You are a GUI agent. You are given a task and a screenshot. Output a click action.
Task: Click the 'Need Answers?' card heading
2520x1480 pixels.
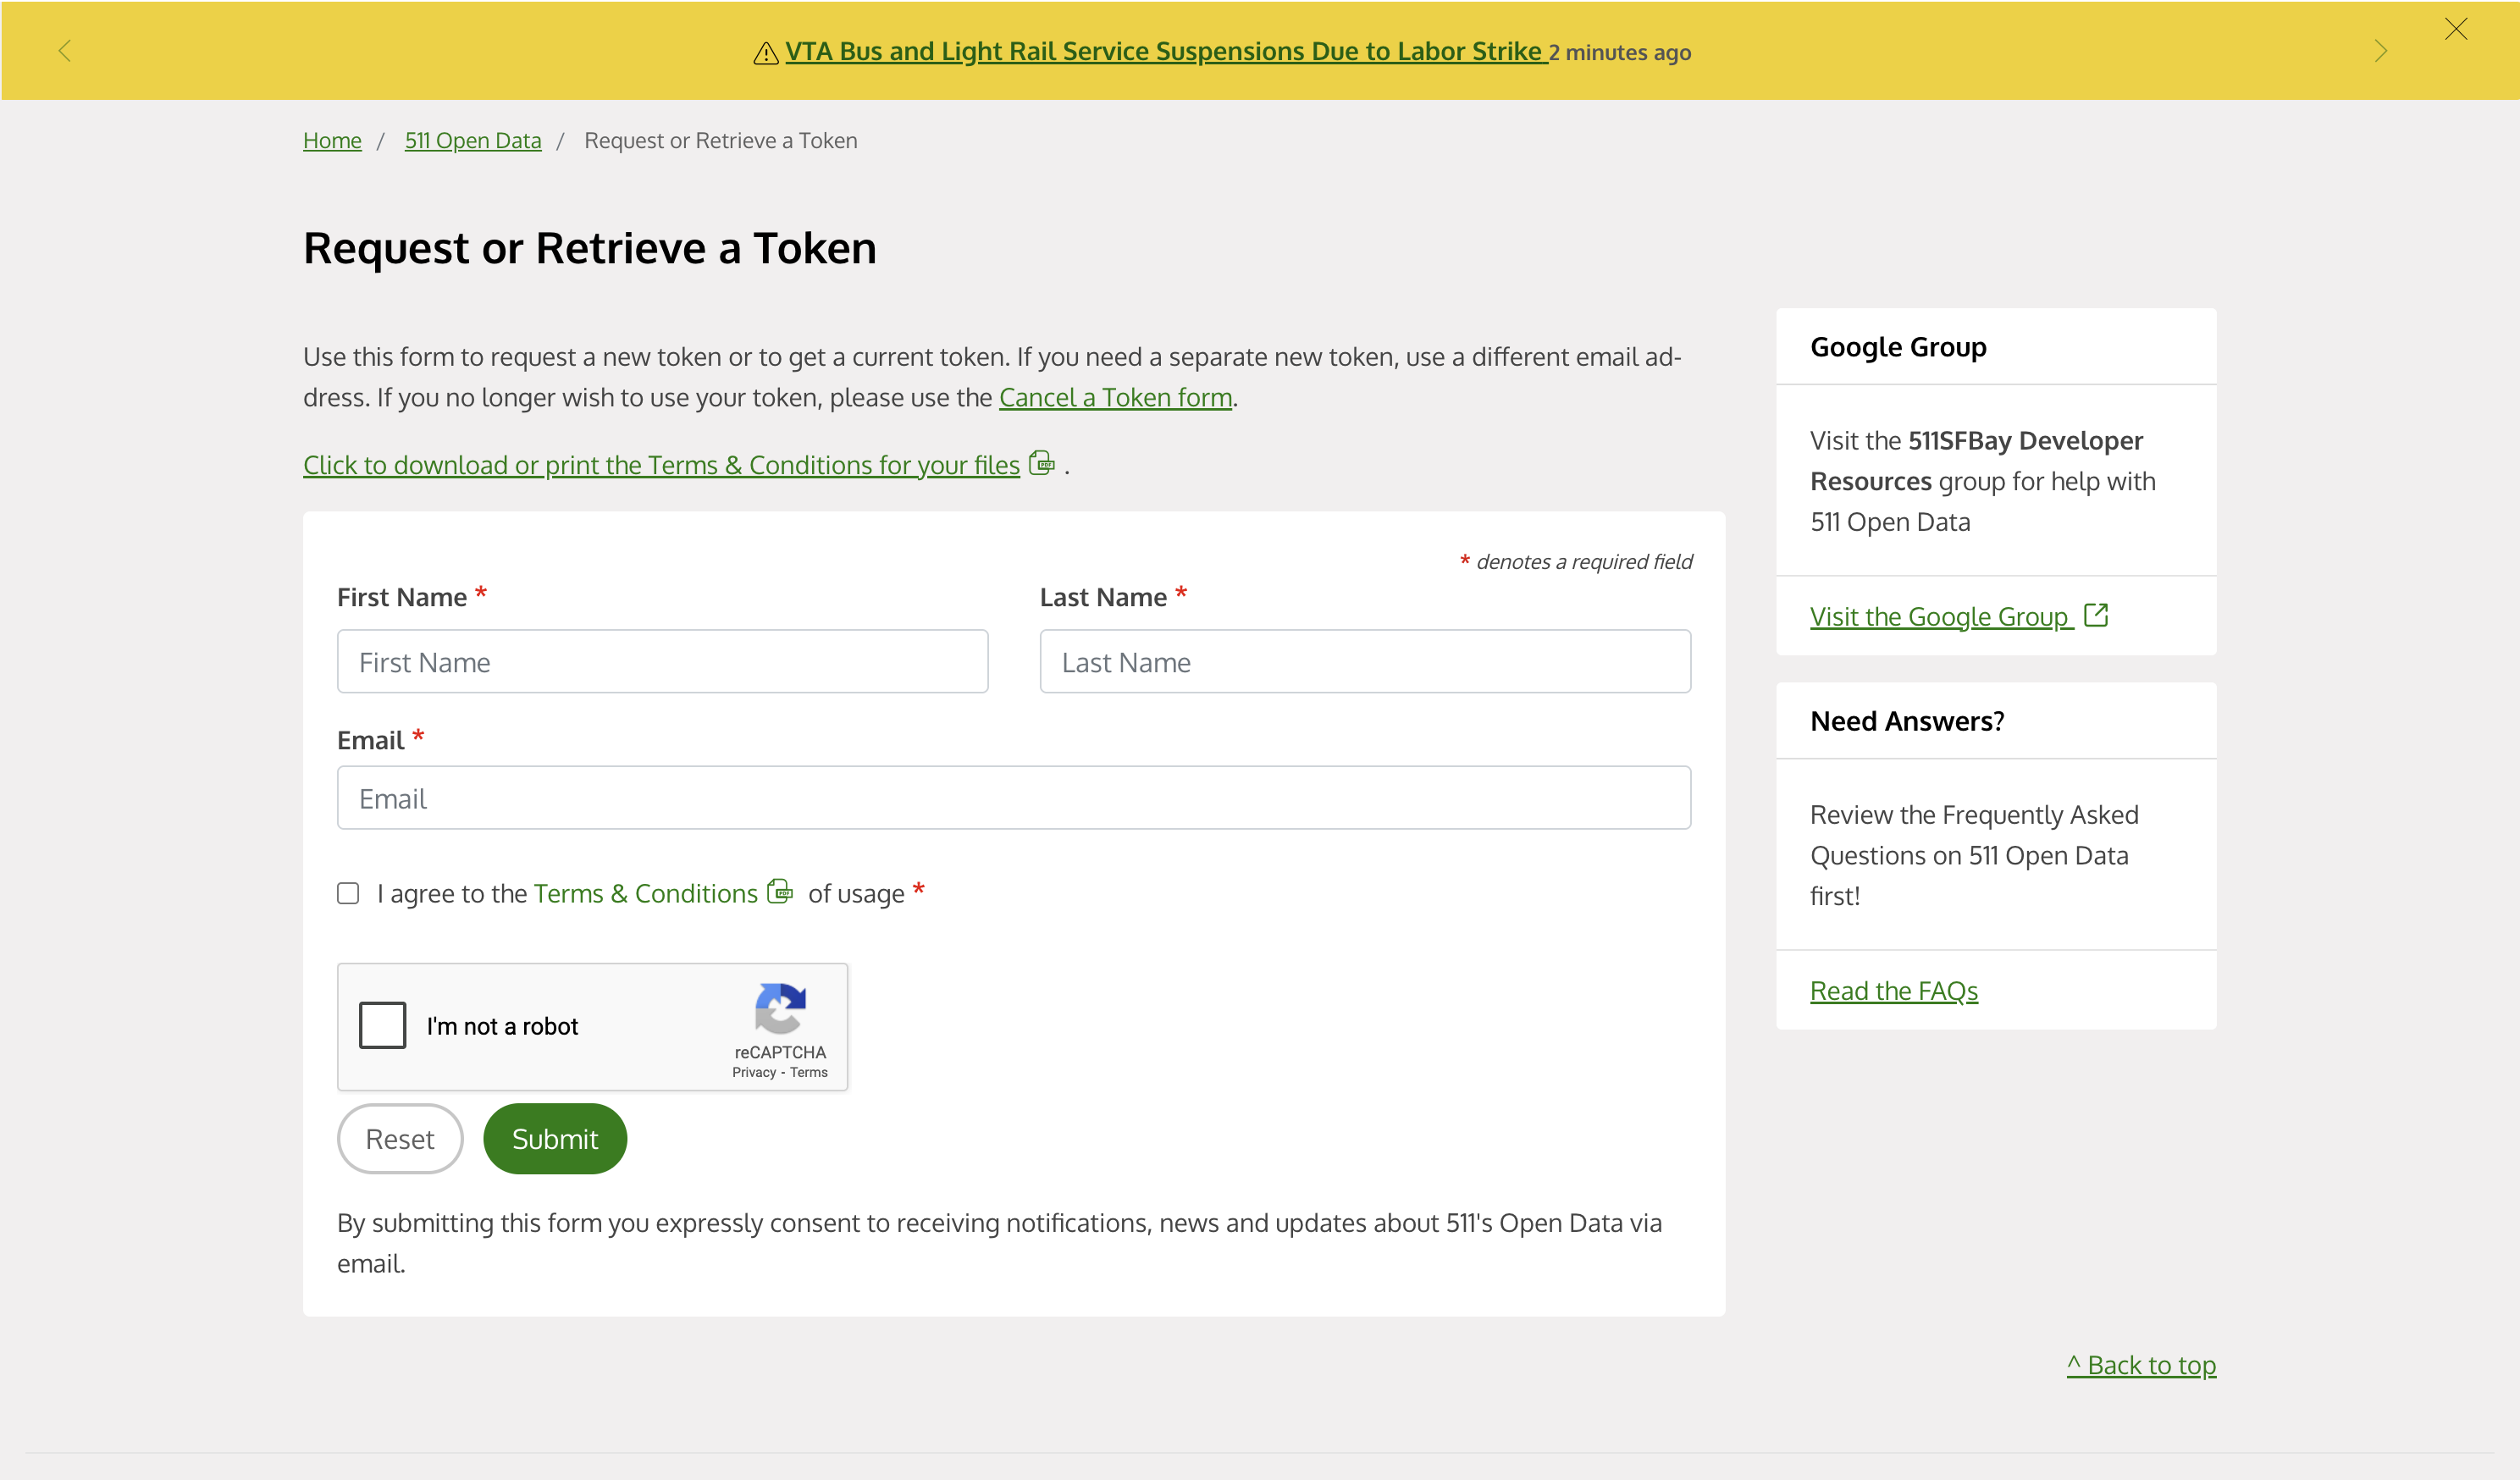(x=1907, y=721)
